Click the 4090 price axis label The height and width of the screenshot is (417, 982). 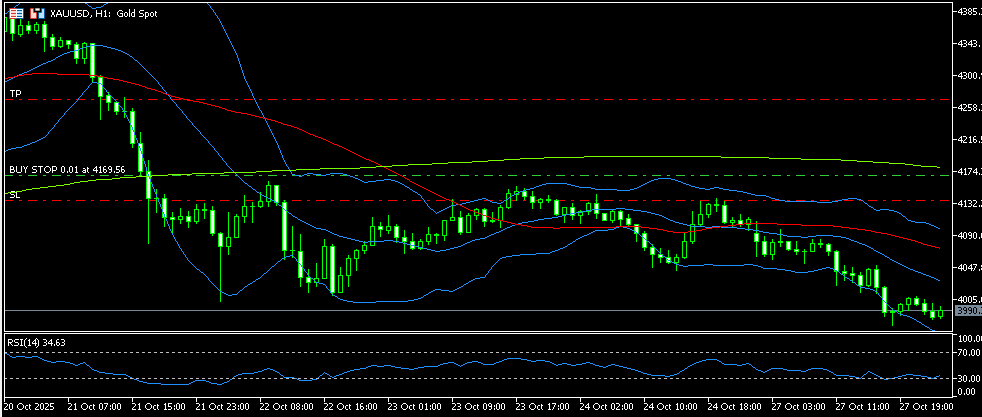click(x=969, y=235)
